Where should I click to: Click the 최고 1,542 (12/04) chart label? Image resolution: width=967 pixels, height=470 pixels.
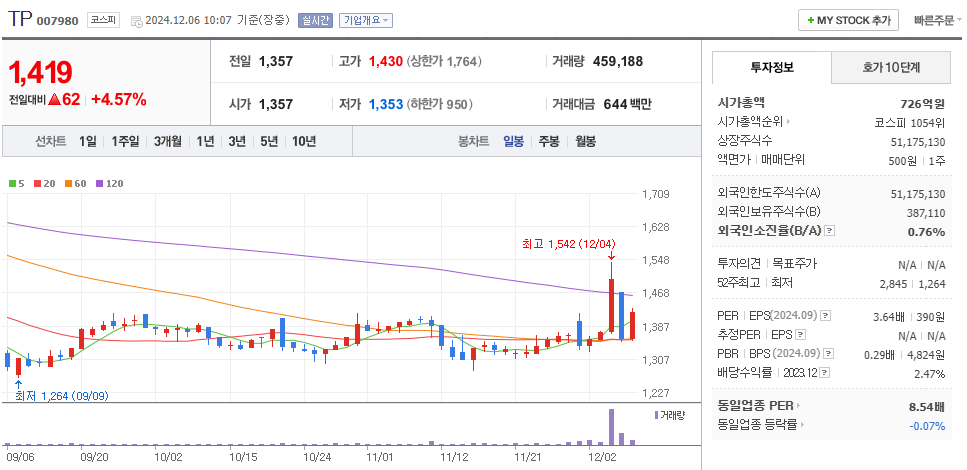coord(568,244)
